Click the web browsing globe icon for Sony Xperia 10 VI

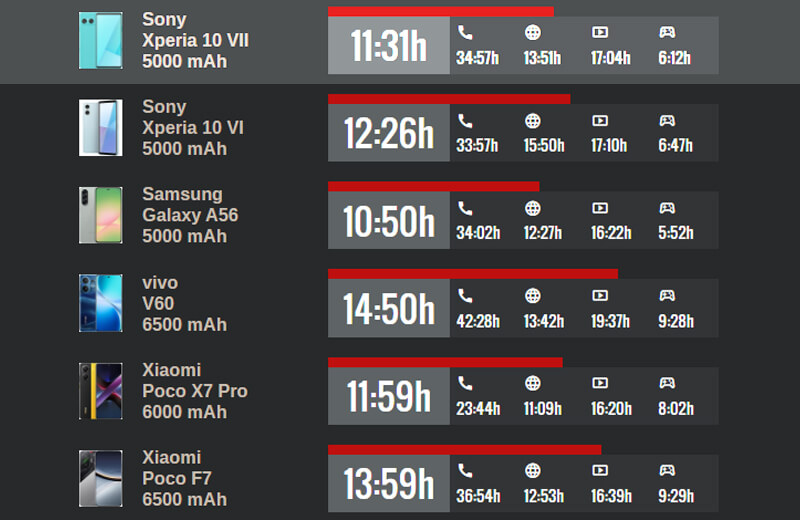(x=533, y=121)
